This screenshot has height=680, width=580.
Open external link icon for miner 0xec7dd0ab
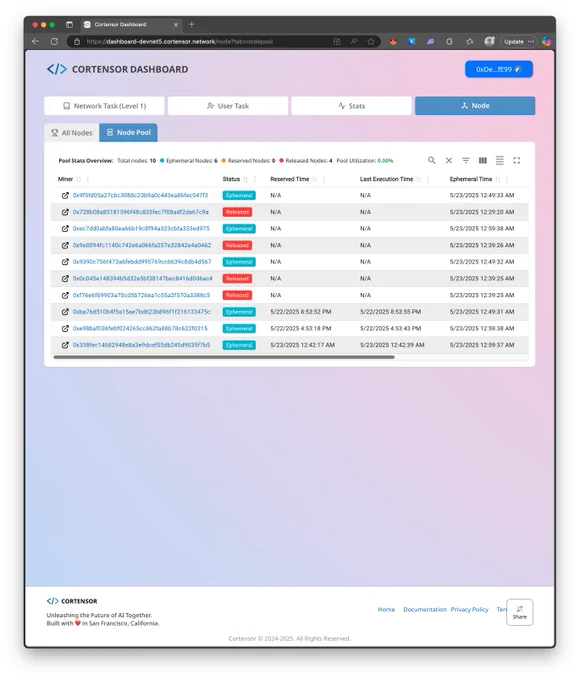65,229
